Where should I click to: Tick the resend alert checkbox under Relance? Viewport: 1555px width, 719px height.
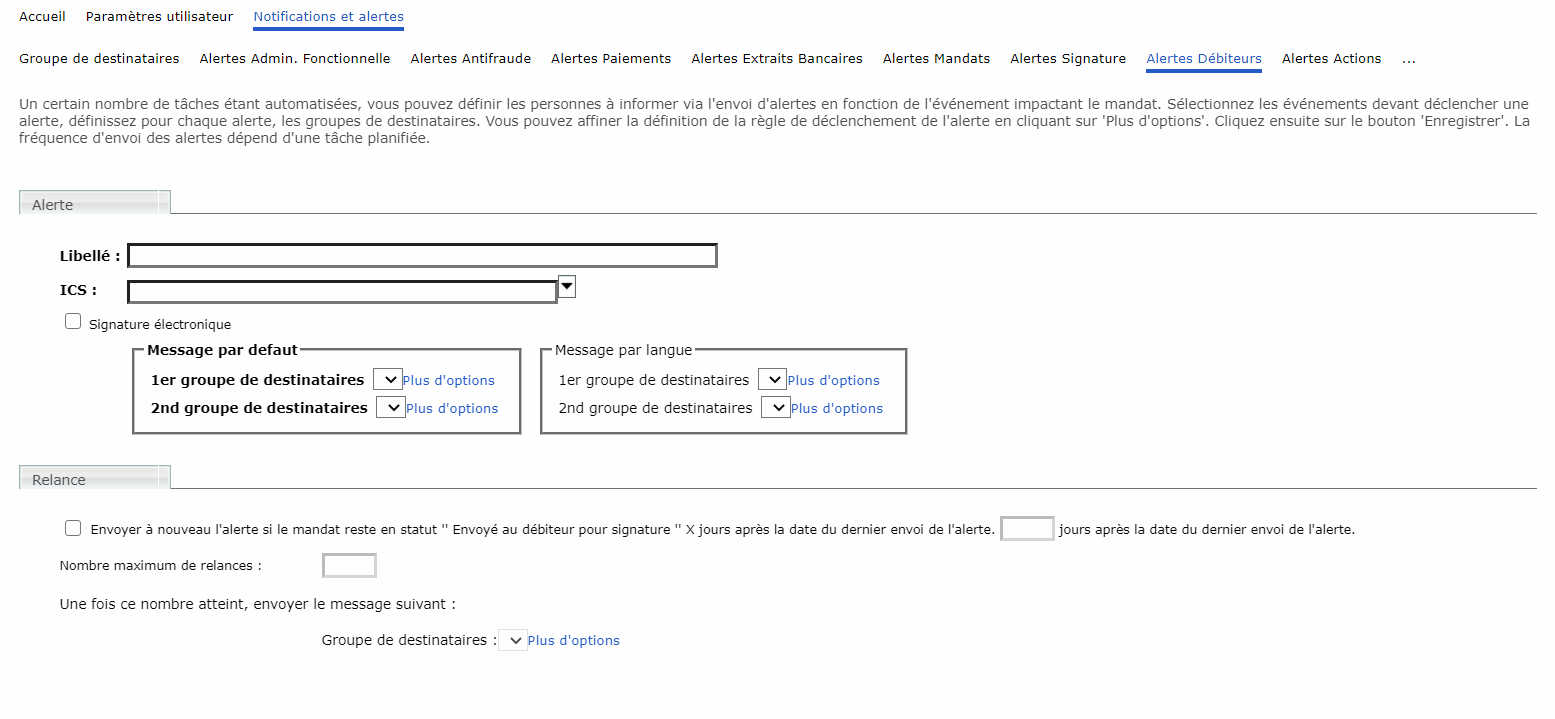(73, 529)
